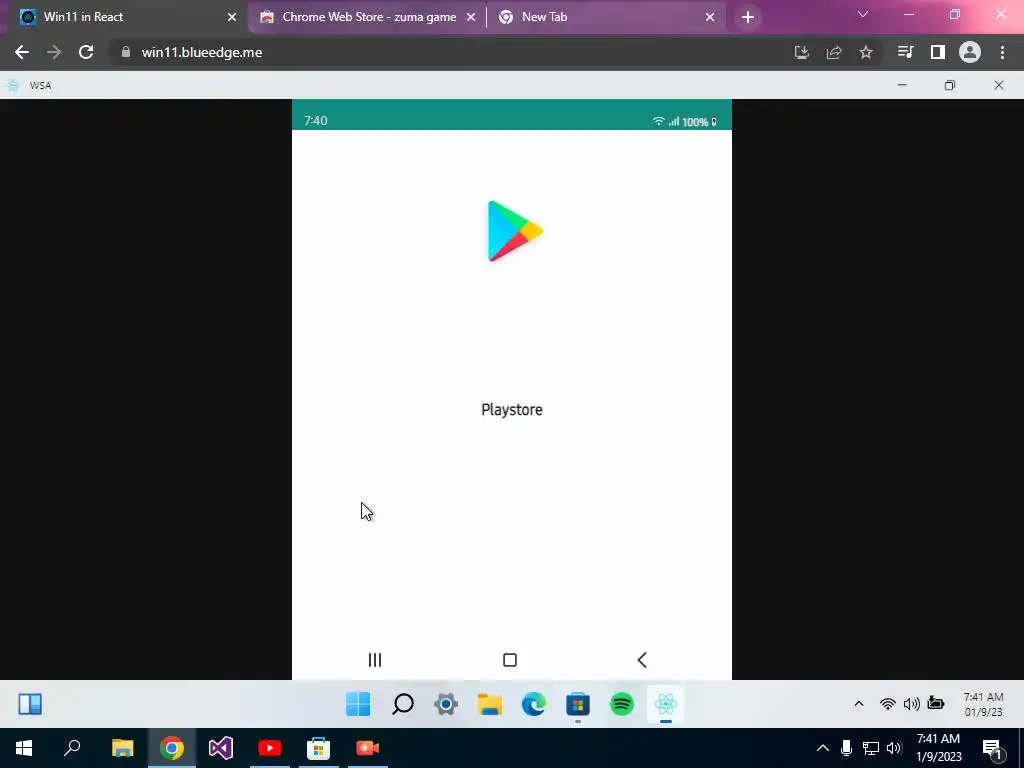The width and height of the screenshot is (1024, 768).
Task: Open Visual Studio in host taskbar
Action: coord(221,748)
